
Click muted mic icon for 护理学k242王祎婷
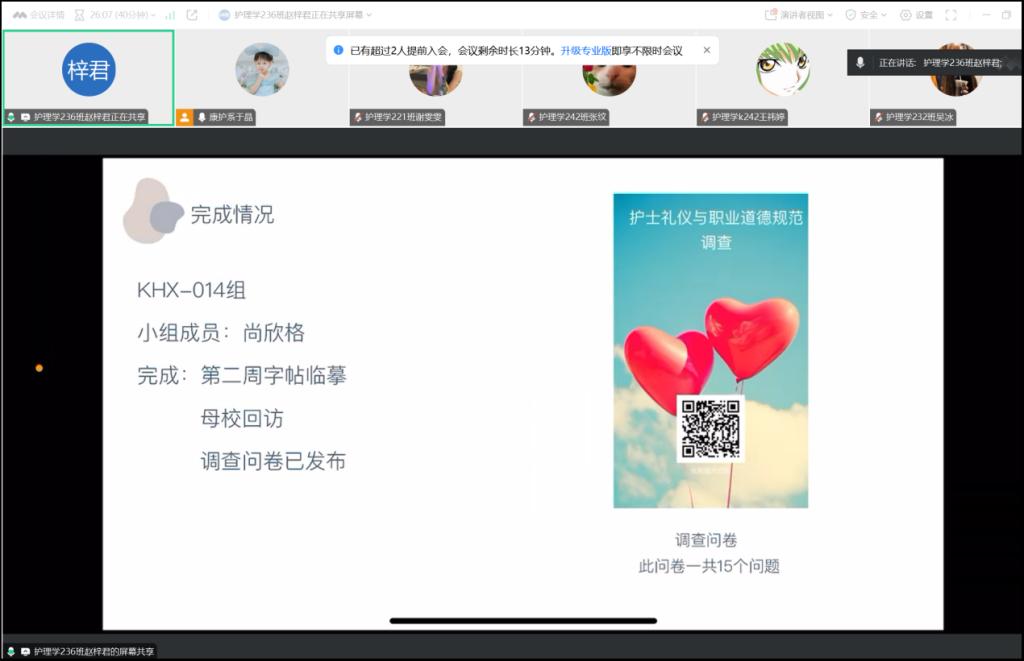point(704,117)
